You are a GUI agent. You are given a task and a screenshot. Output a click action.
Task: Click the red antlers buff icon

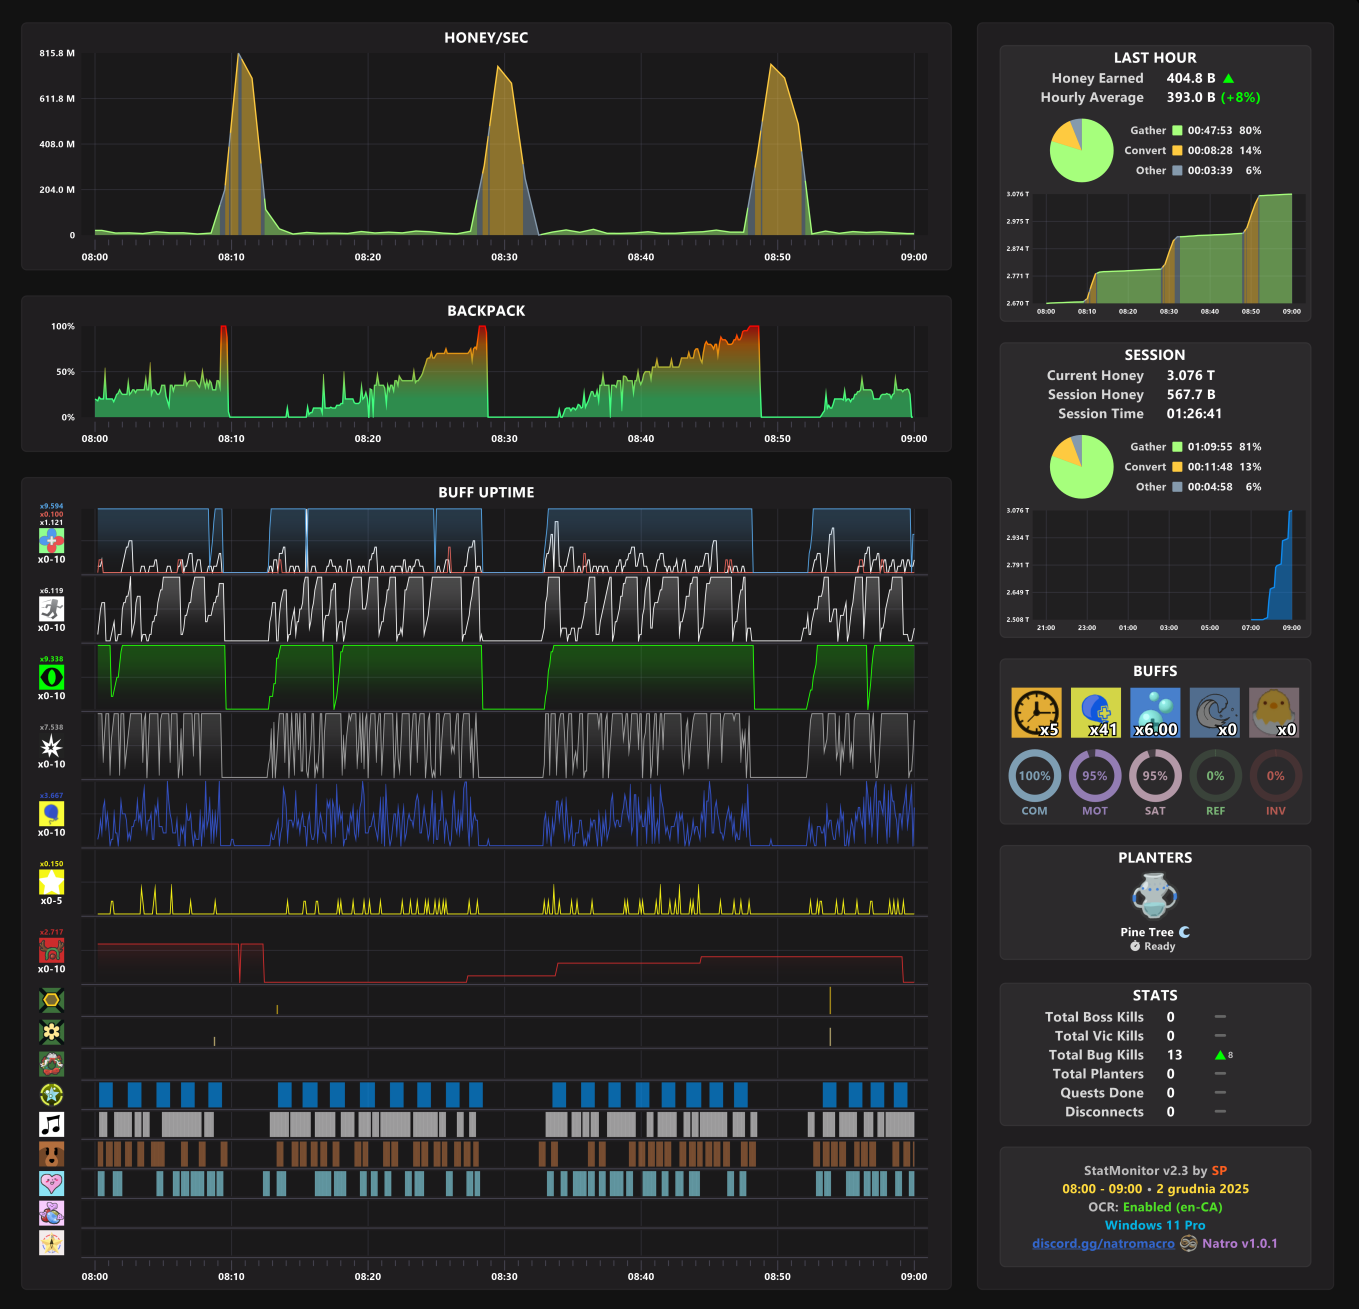click(51, 950)
